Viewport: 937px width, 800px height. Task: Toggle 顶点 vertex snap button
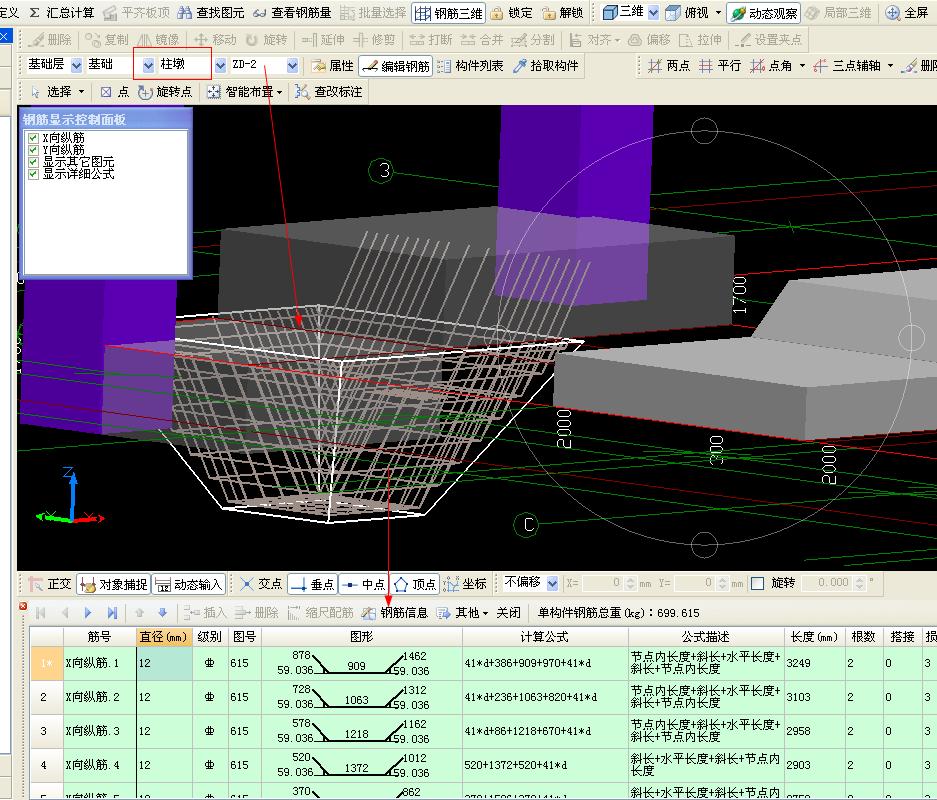tap(415, 584)
